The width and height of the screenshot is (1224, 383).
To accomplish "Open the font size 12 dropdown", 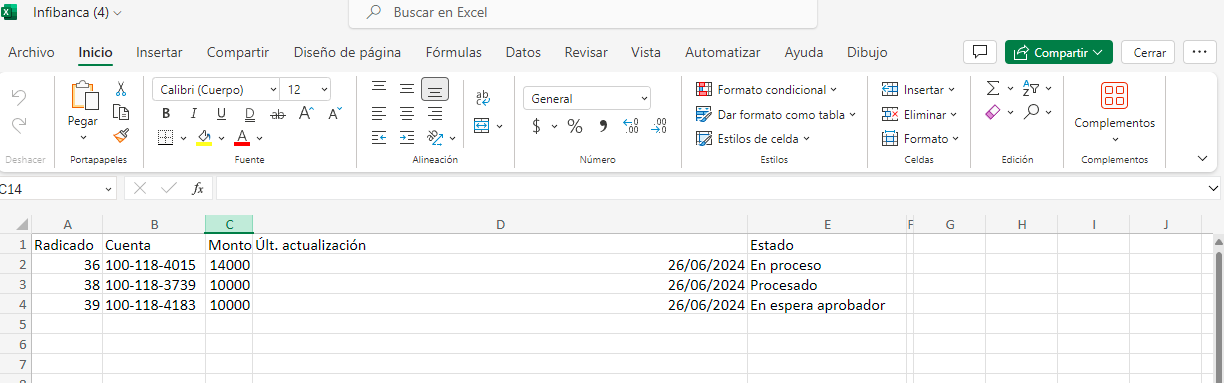I will 323,89.
